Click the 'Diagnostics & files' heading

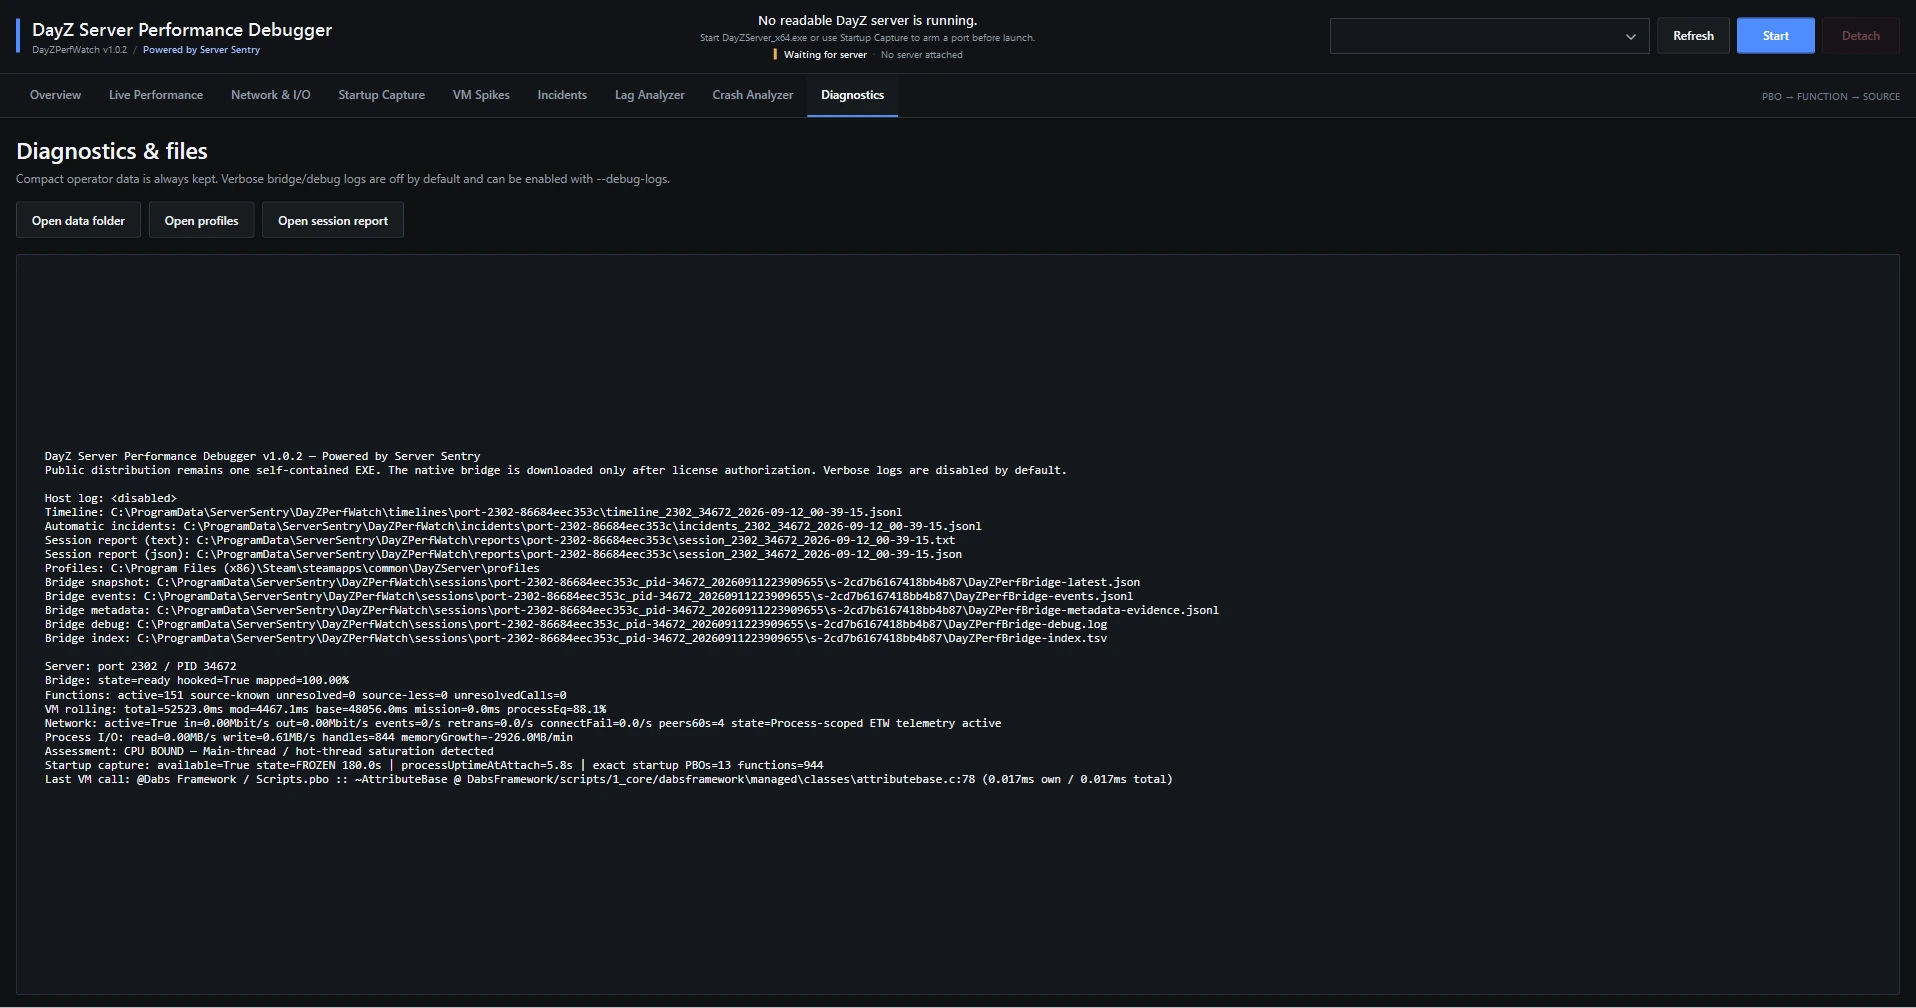112,152
